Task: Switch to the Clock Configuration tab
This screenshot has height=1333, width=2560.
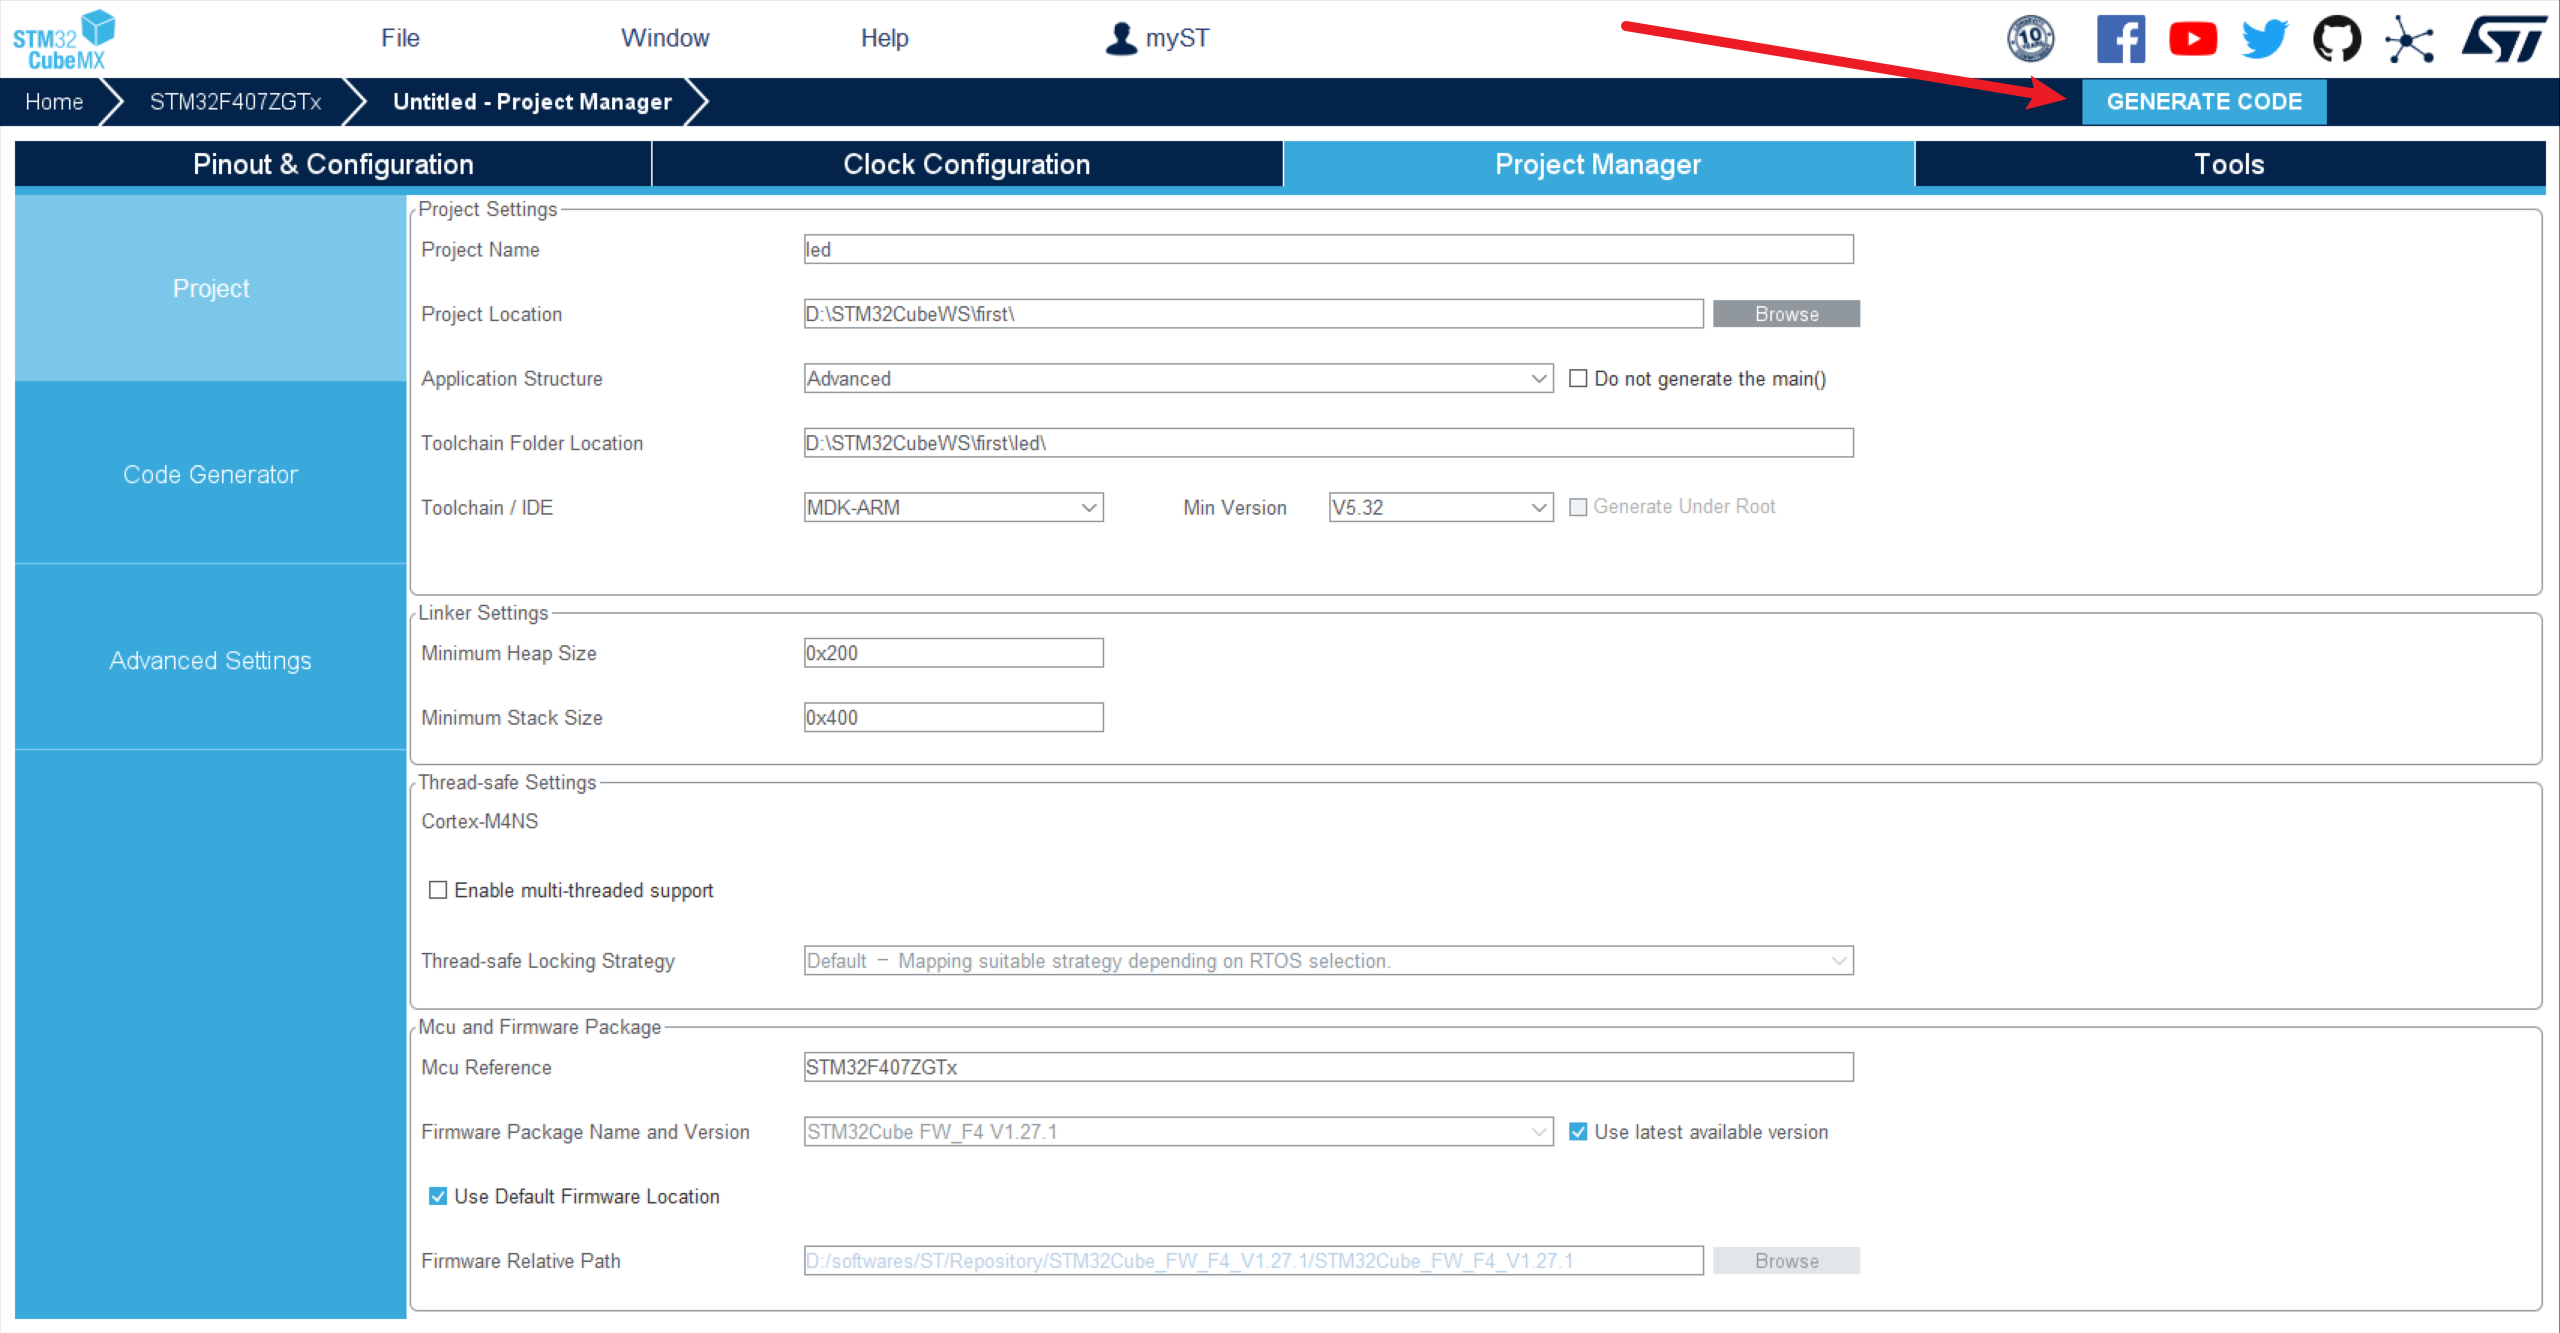Action: click(966, 164)
